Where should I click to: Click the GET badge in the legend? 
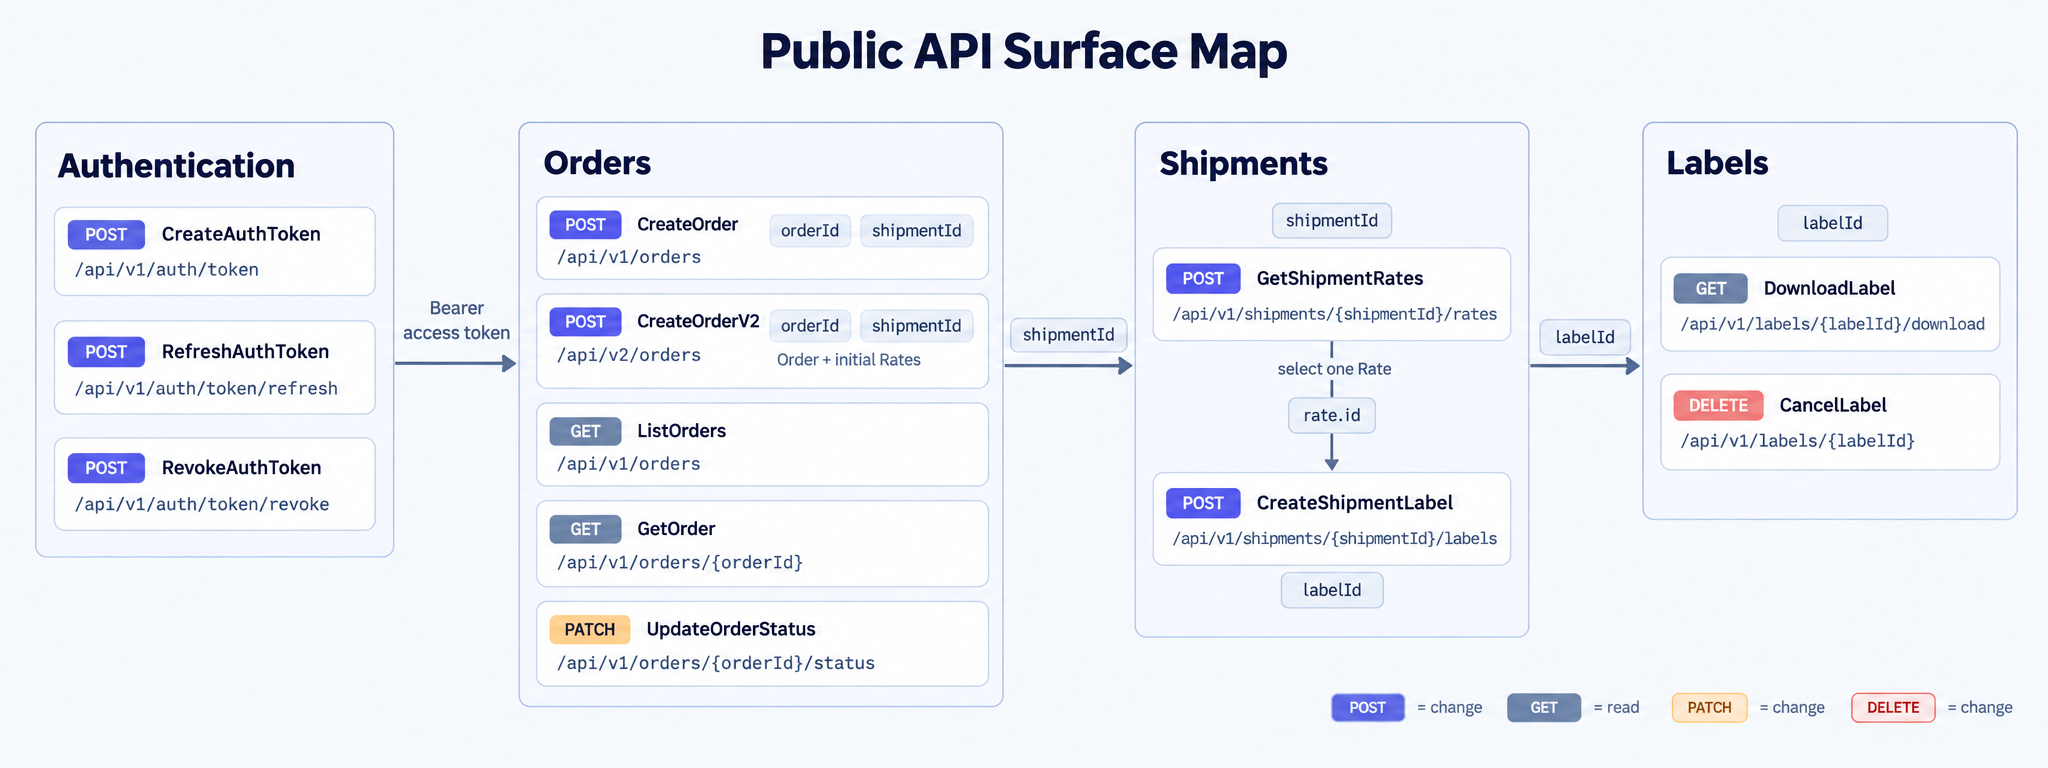click(x=1544, y=708)
